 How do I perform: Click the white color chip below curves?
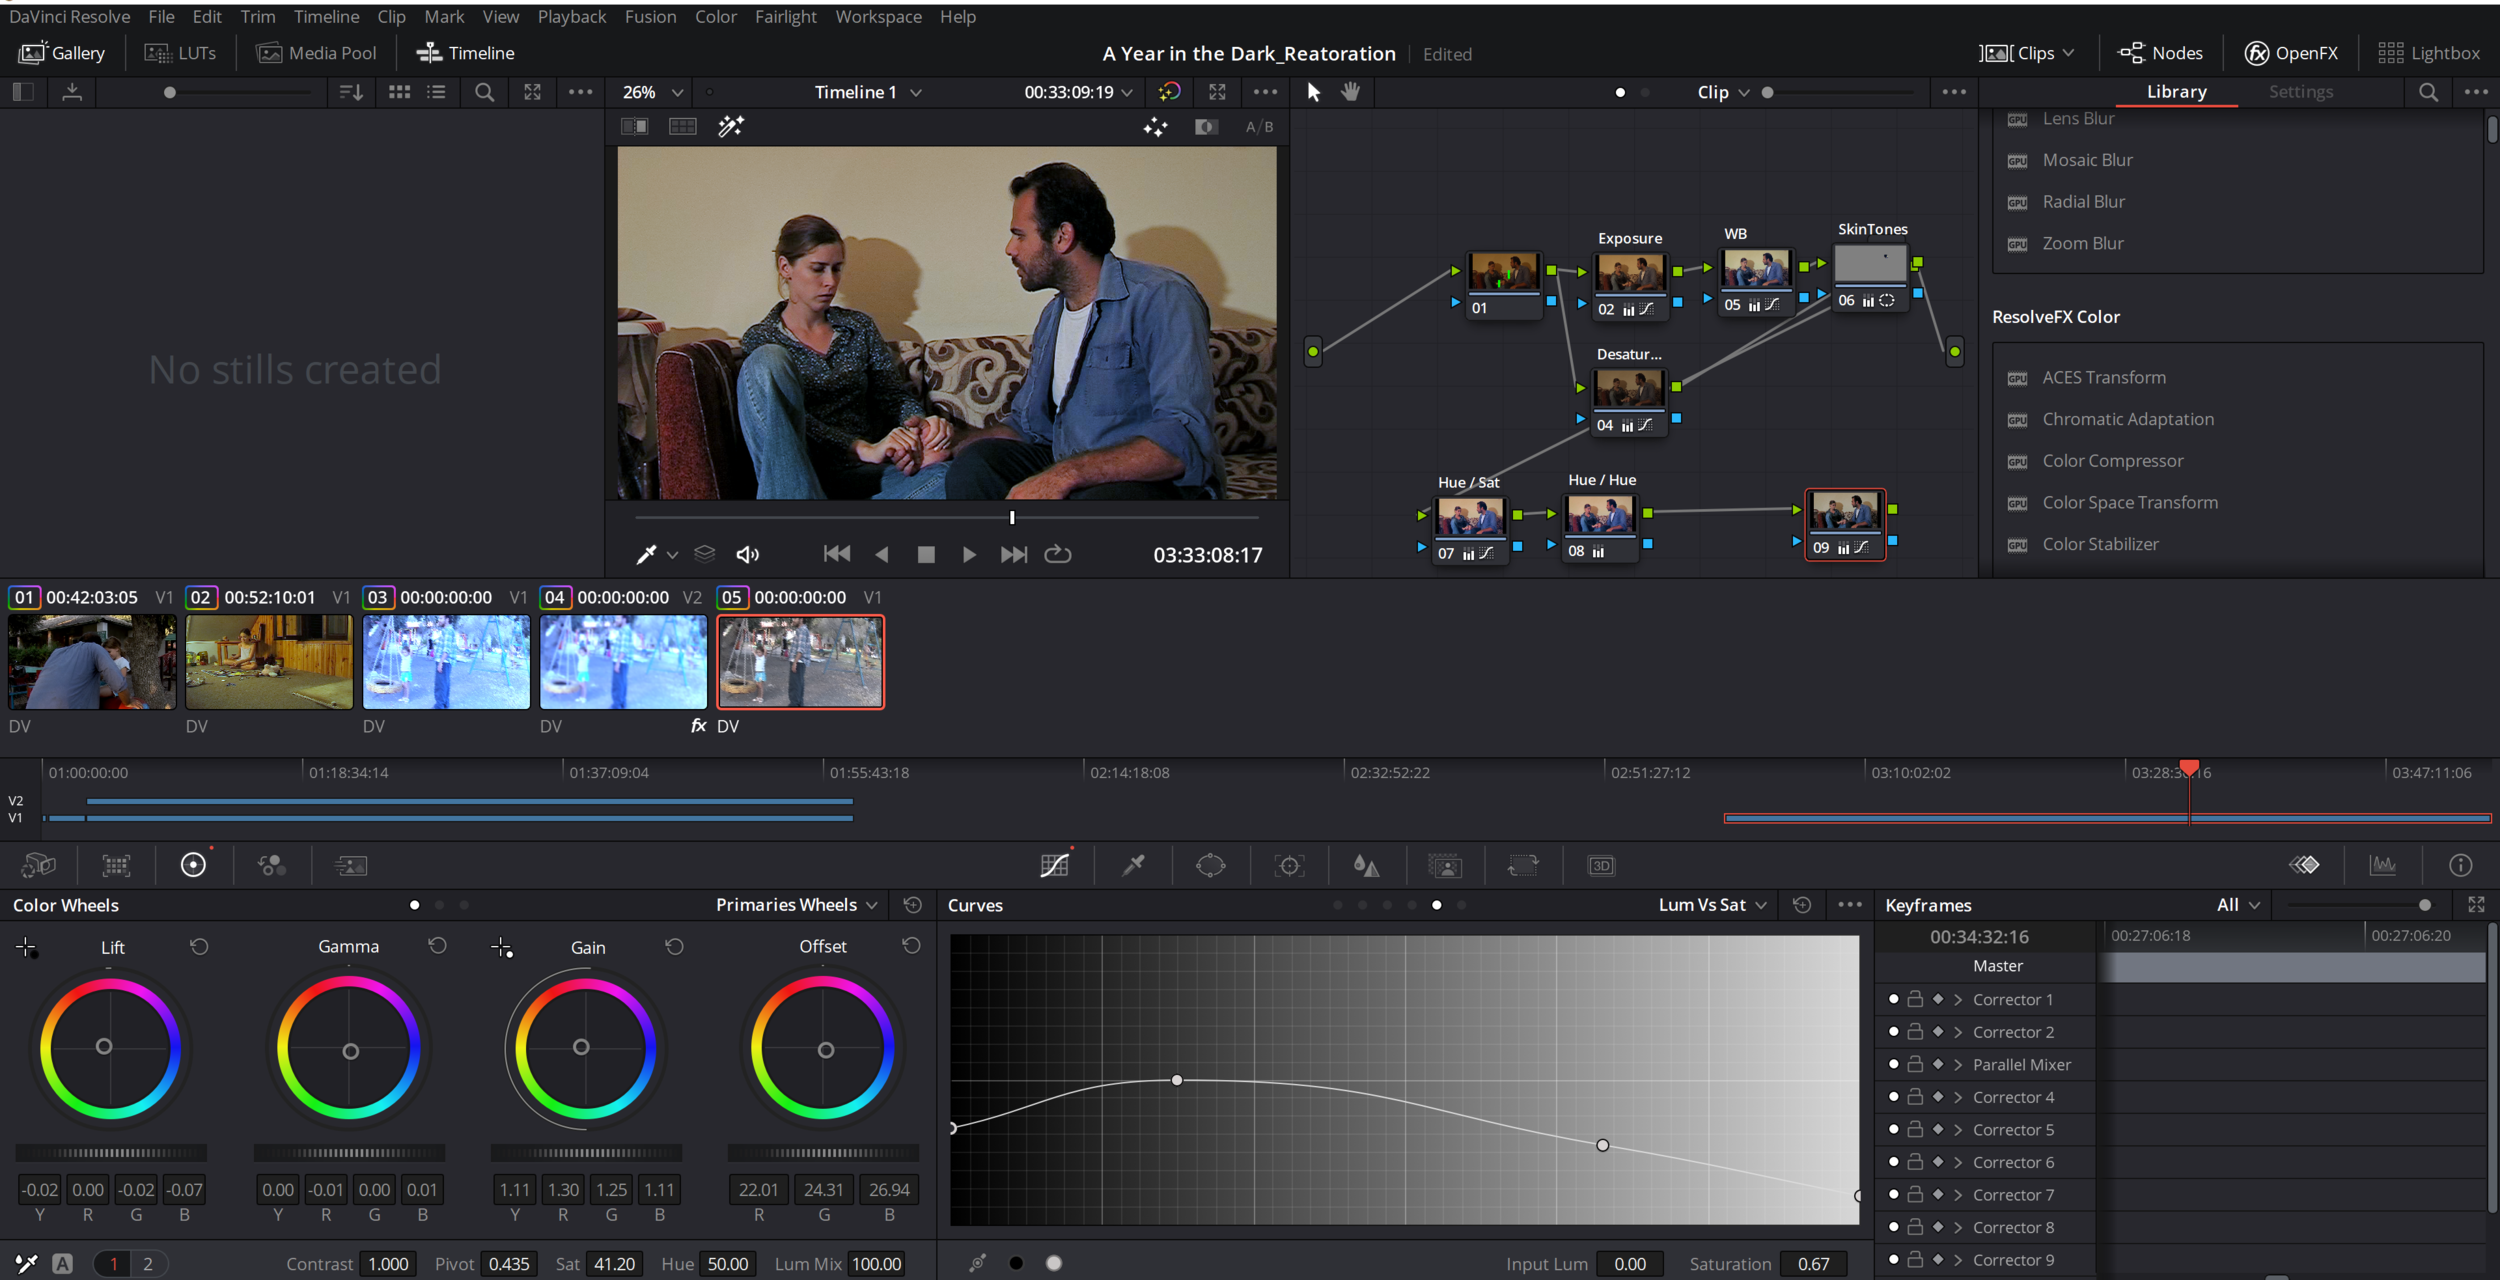[1053, 1263]
